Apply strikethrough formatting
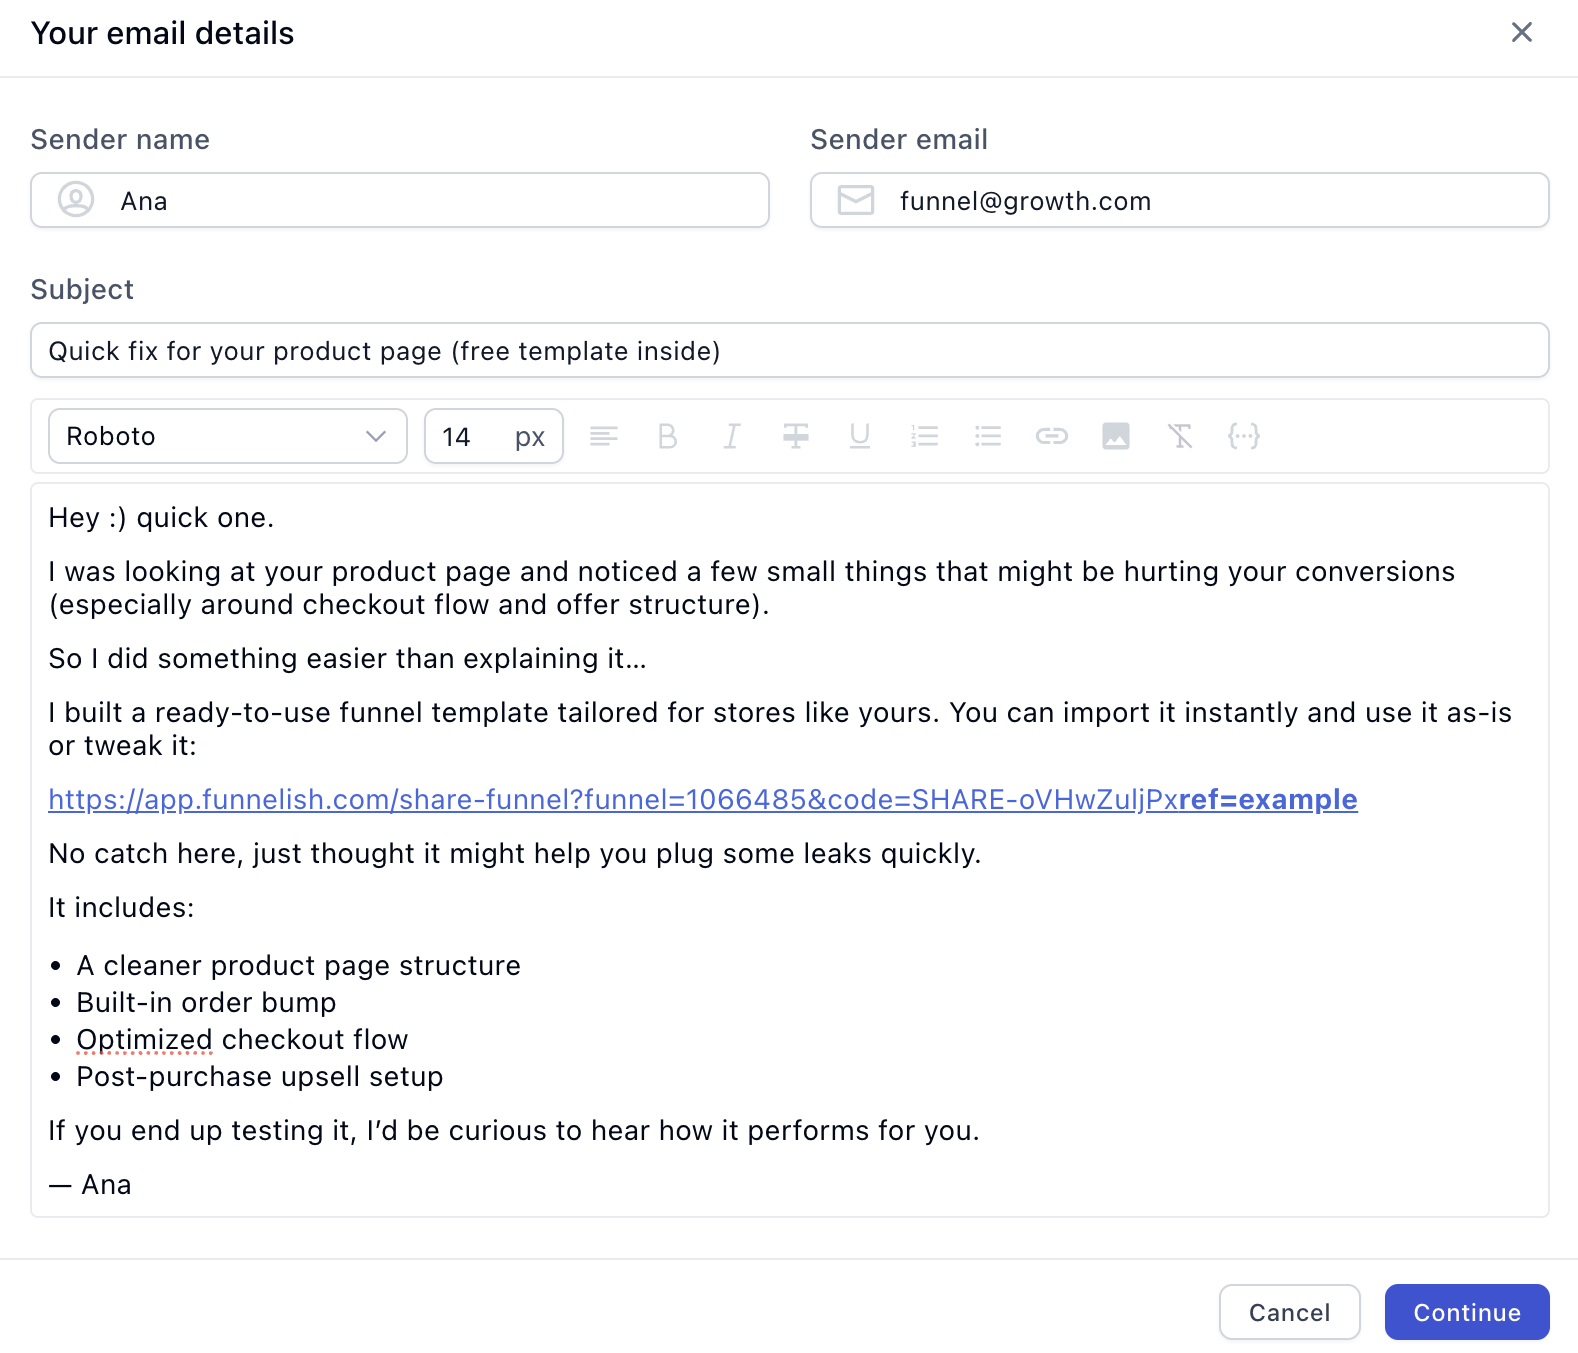 796,436
